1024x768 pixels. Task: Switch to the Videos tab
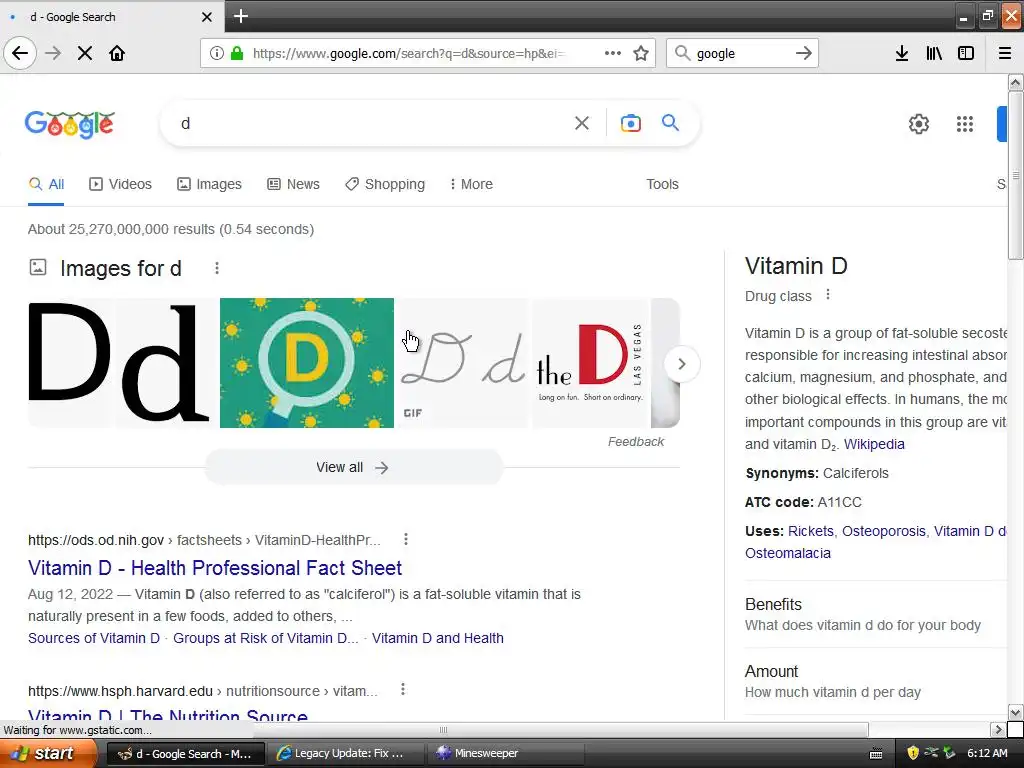(120, 184)
